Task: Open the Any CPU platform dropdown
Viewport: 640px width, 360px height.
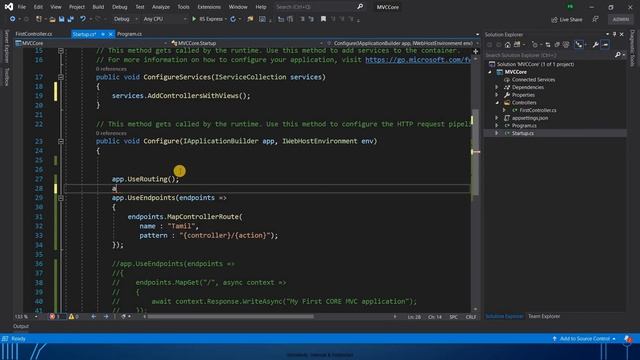Action: pos(164,19)
